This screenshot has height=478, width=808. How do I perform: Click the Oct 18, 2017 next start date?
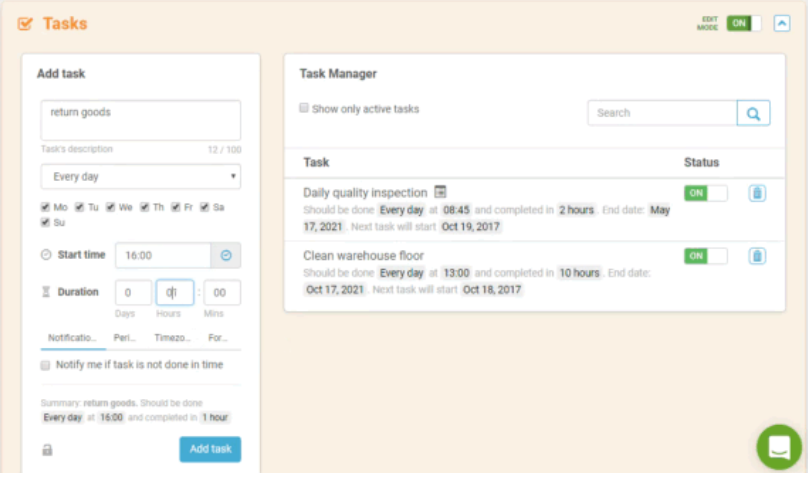(492, 289)
